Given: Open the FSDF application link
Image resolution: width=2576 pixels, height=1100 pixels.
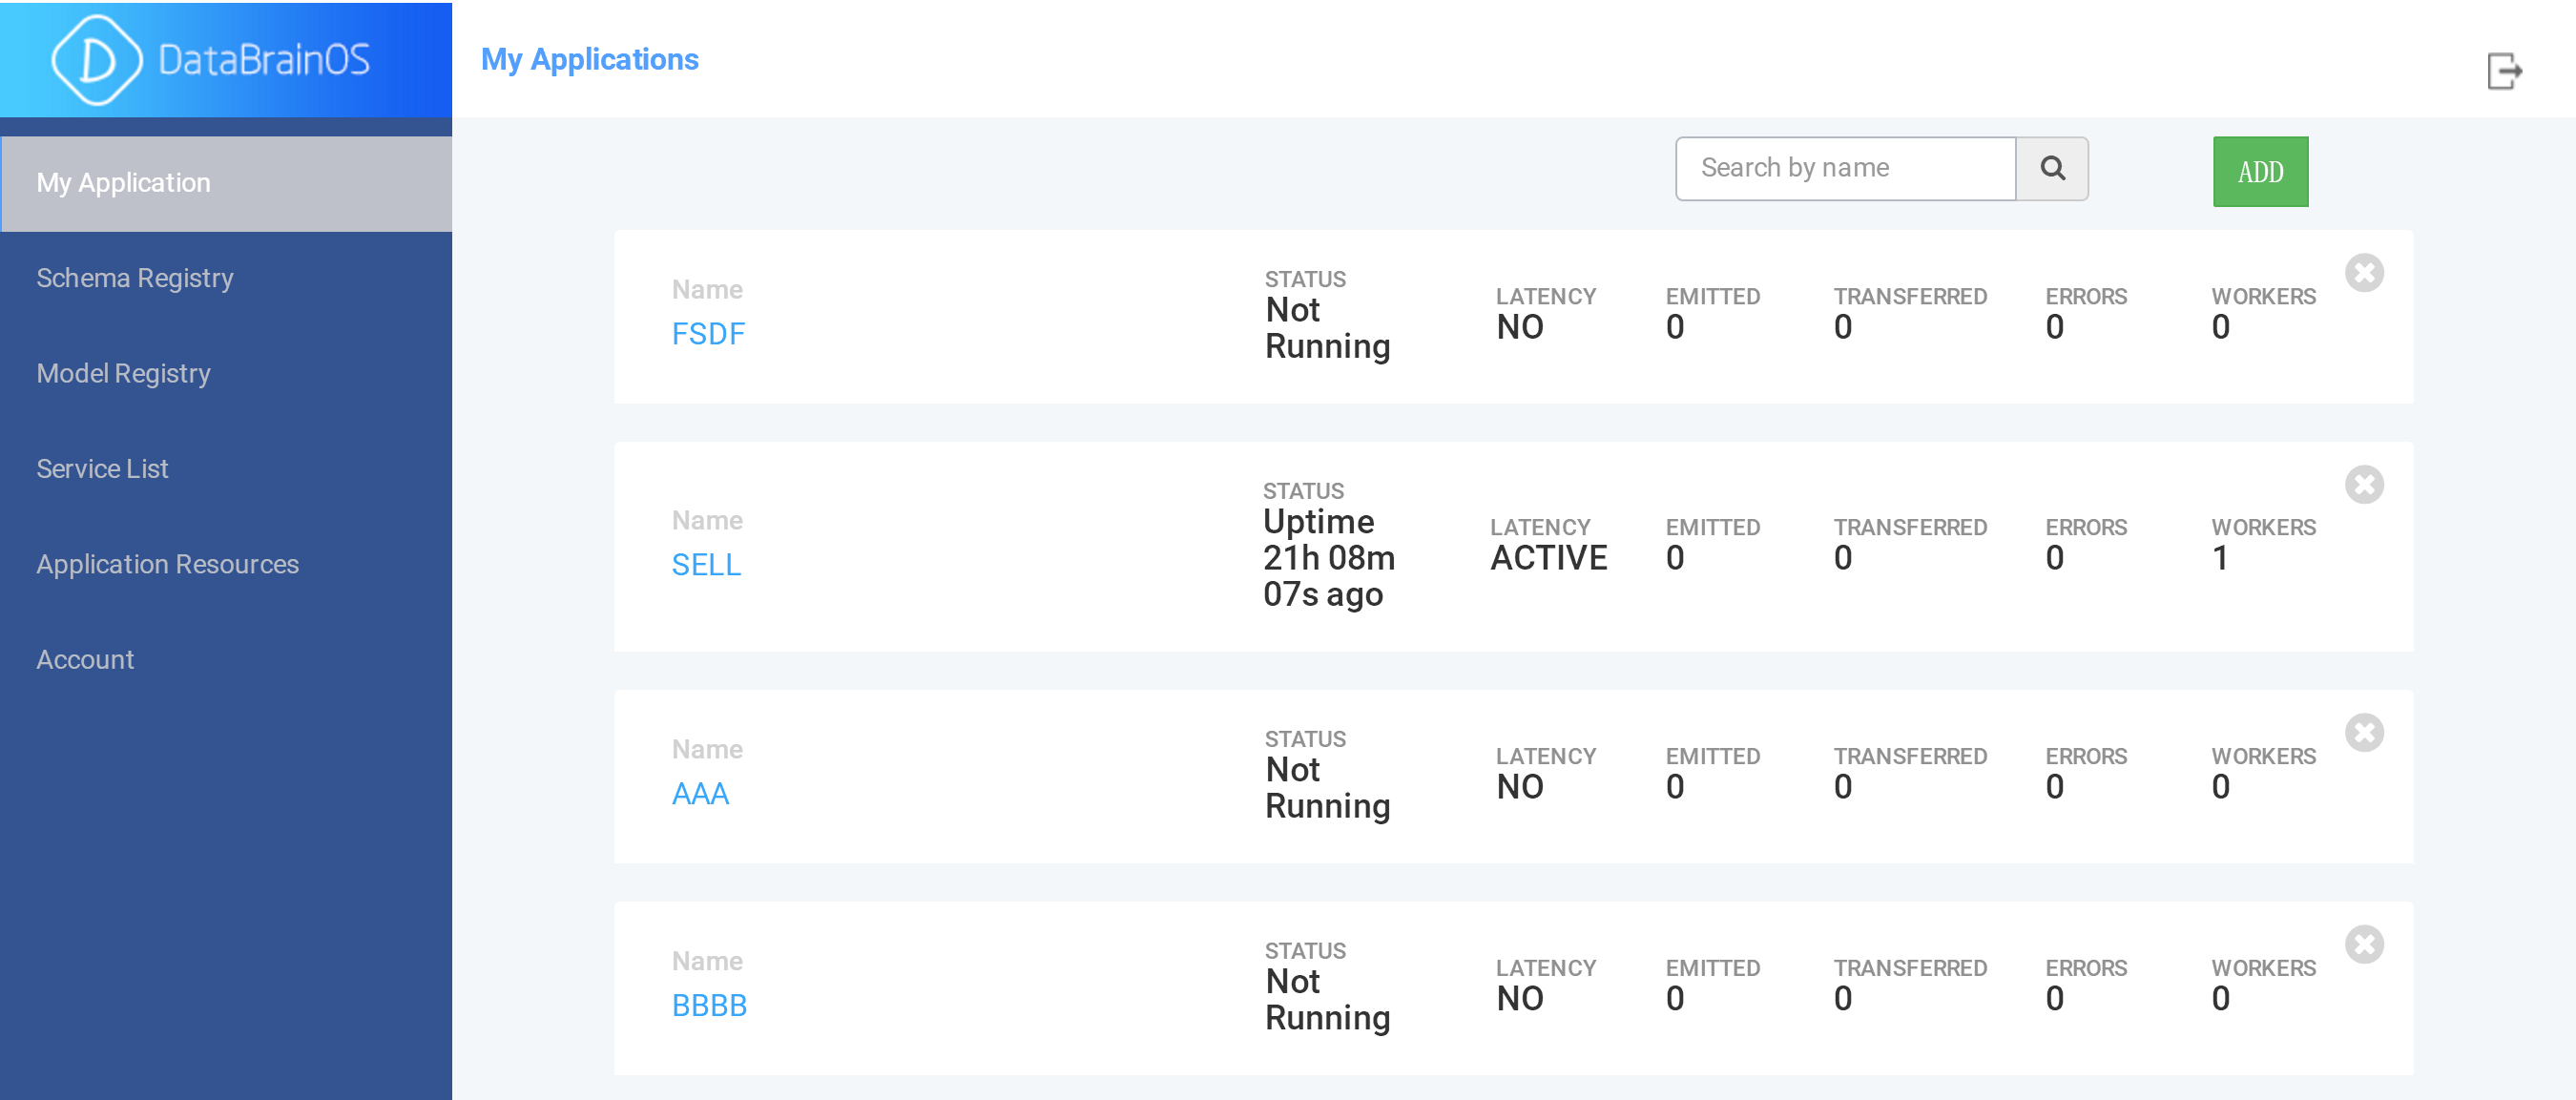Looking at the screenshot, I should click(708, 334).
